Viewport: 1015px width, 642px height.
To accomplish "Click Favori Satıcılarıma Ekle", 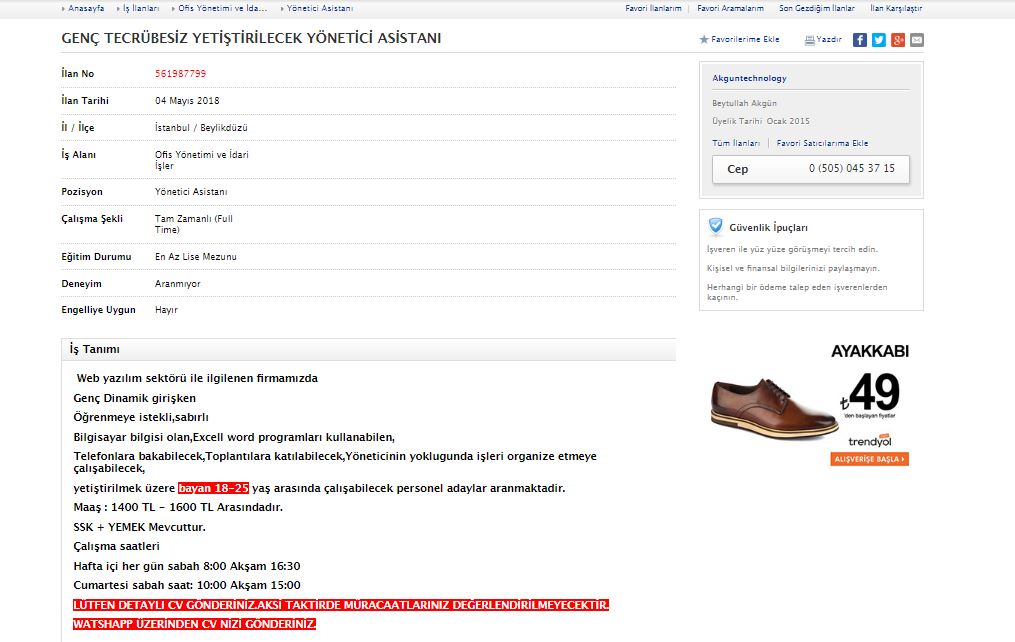I will [822, 143].
